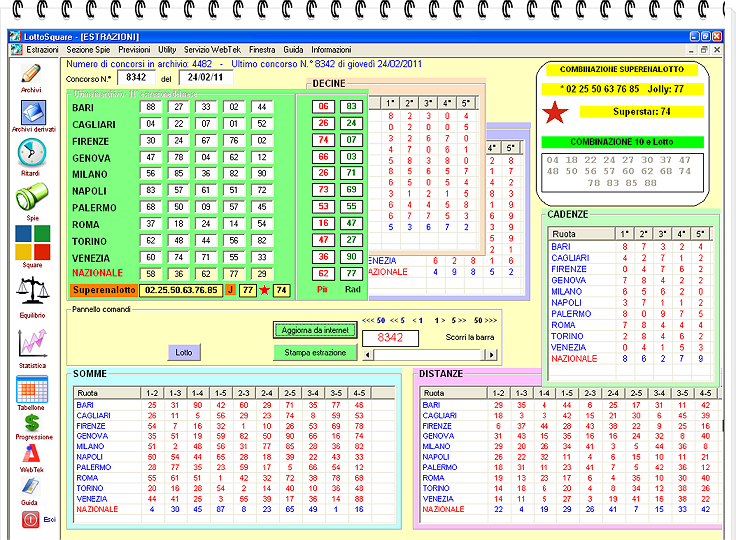The image size is (736, 540).
Task: Open the Spie flashlight icon
Action: [x=31, y=197]
